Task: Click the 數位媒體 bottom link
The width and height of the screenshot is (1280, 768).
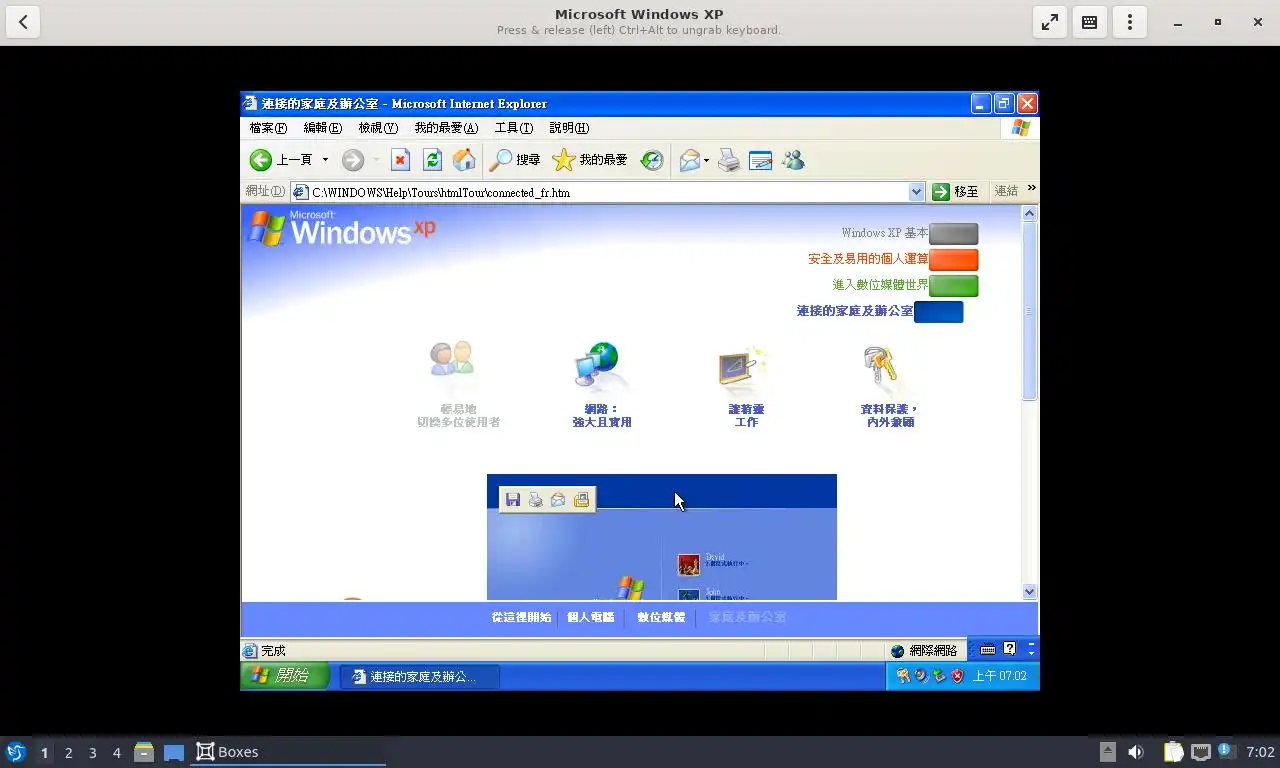Action: click(661, 617)
